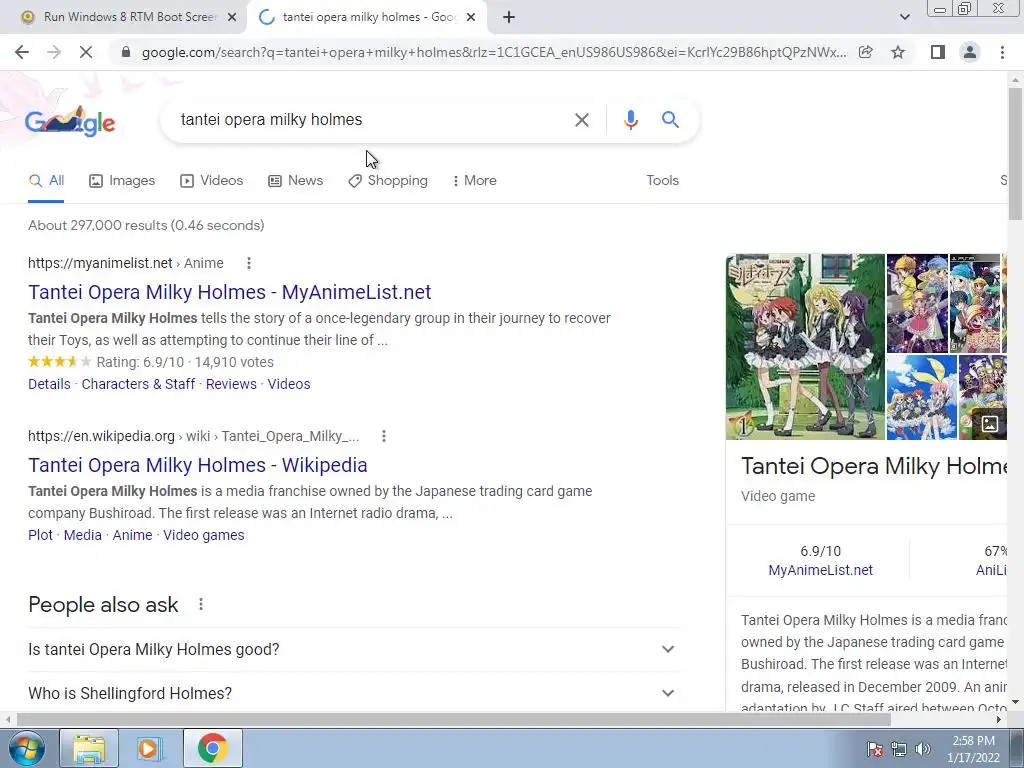1024x768 pixels.
Task: Open network status tray icon
Action: click(899, 749)
